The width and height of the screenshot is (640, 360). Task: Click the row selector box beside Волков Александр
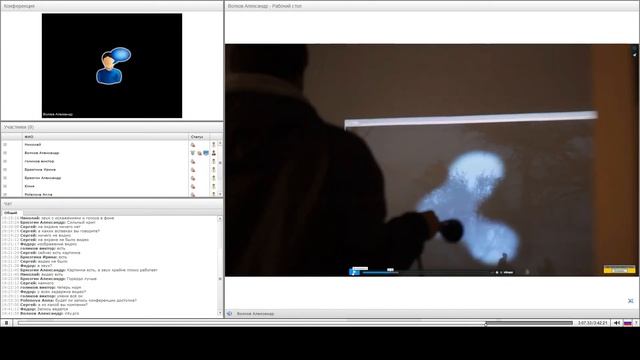[x=5, y=153]
